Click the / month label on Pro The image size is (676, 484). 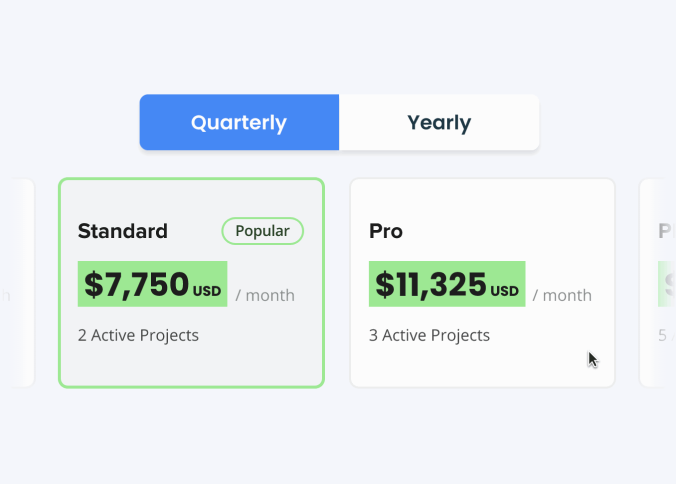[x=562, y=296]
